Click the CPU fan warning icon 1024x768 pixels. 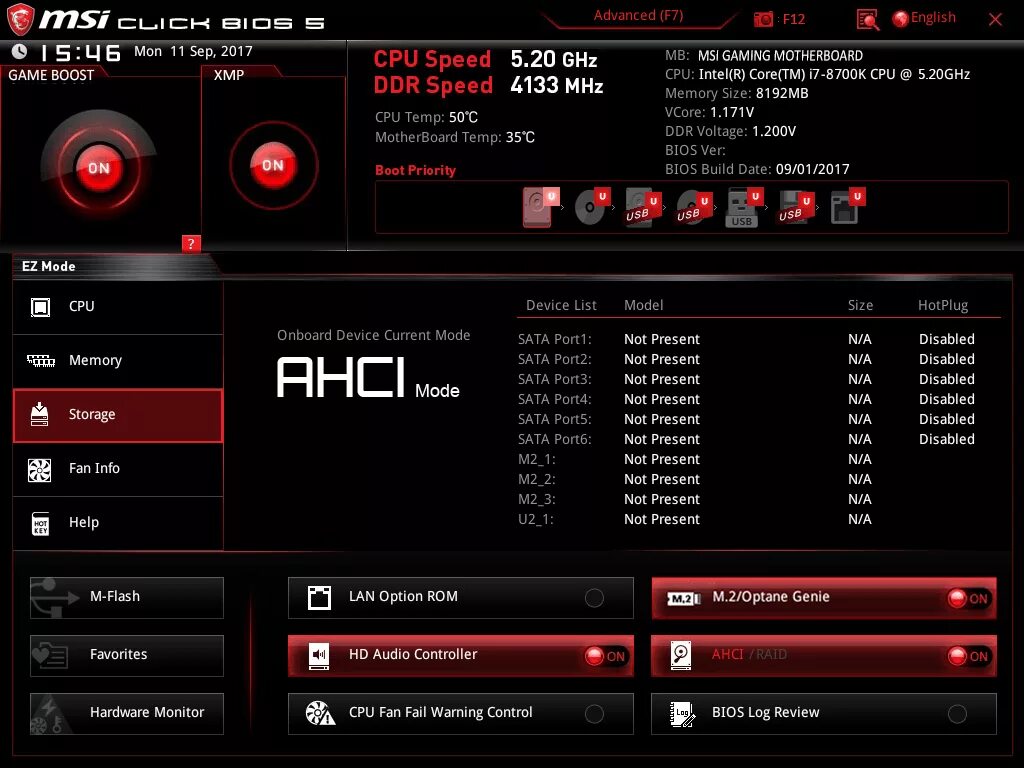(320, 713)
